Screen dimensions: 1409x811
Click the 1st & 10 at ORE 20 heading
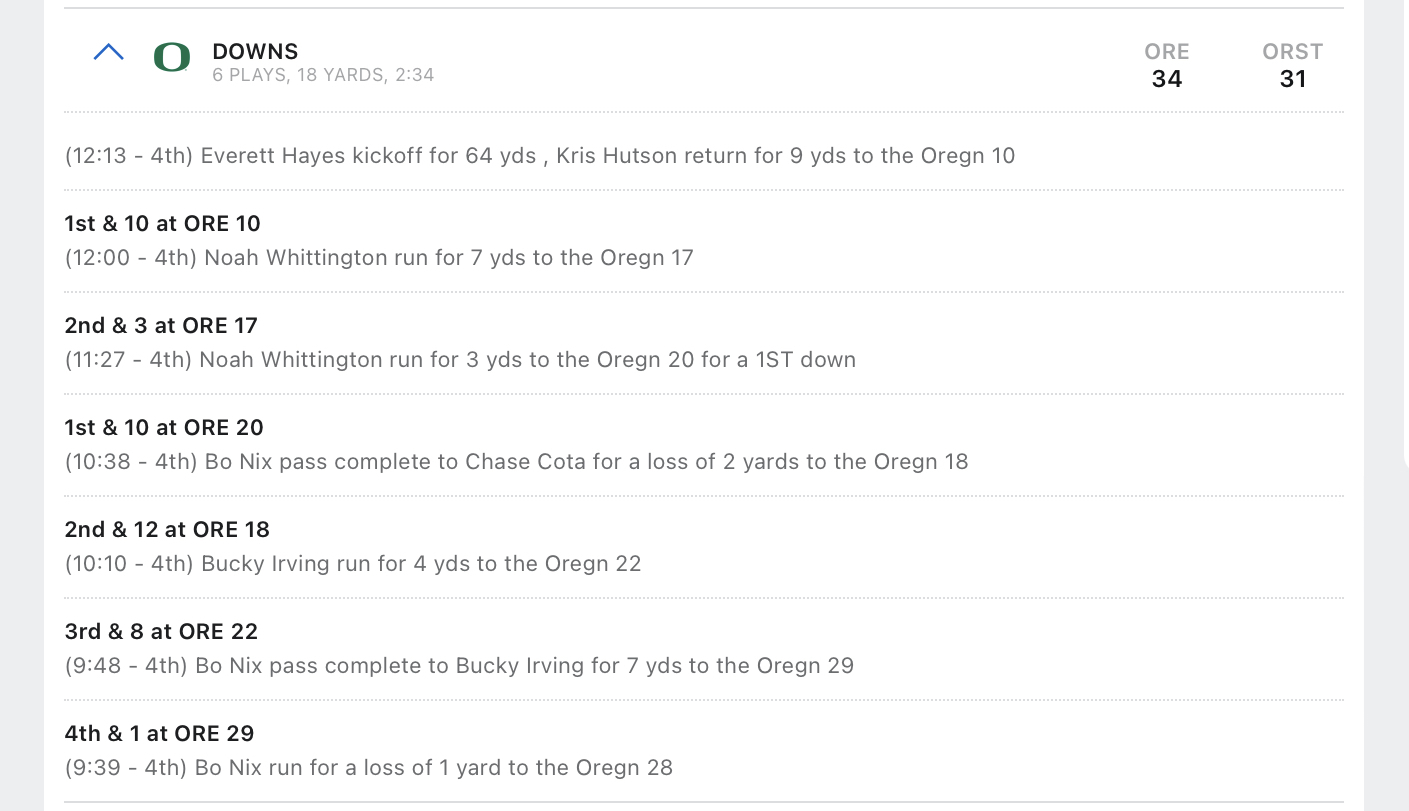click(164, 427)
